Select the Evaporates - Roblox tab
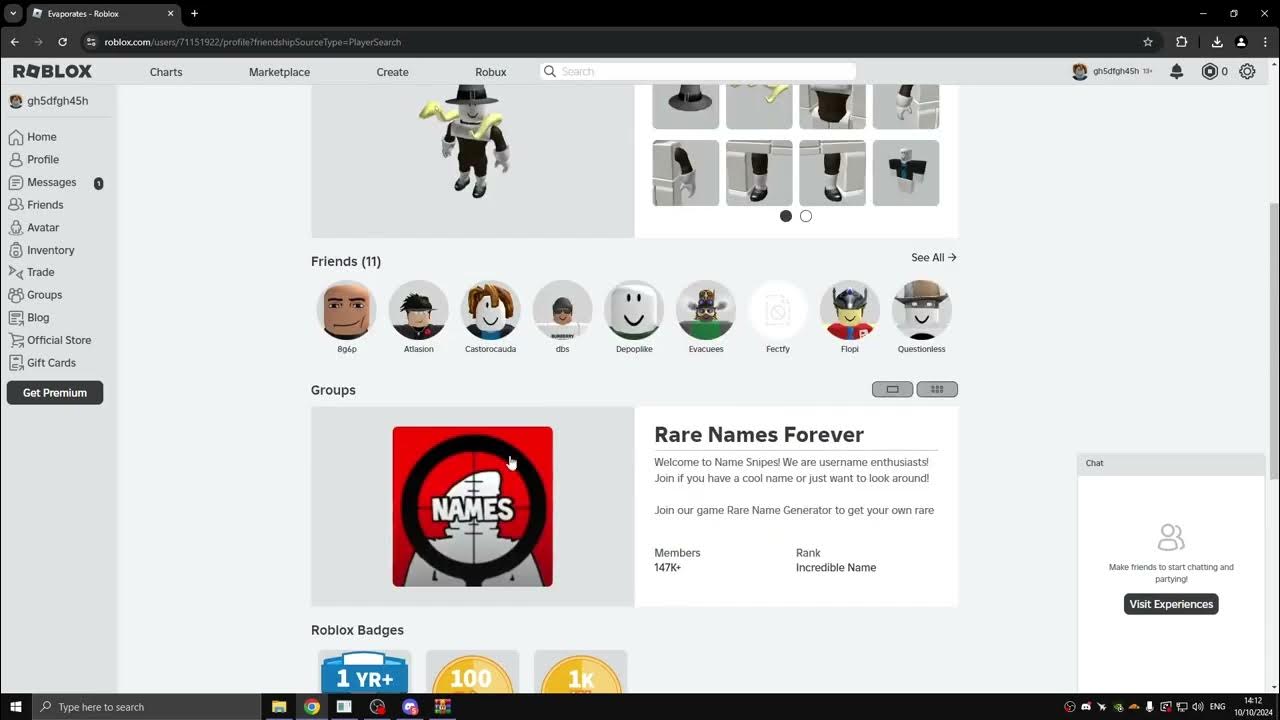Screen dimensions: 1280x720 tap(103, 14)
